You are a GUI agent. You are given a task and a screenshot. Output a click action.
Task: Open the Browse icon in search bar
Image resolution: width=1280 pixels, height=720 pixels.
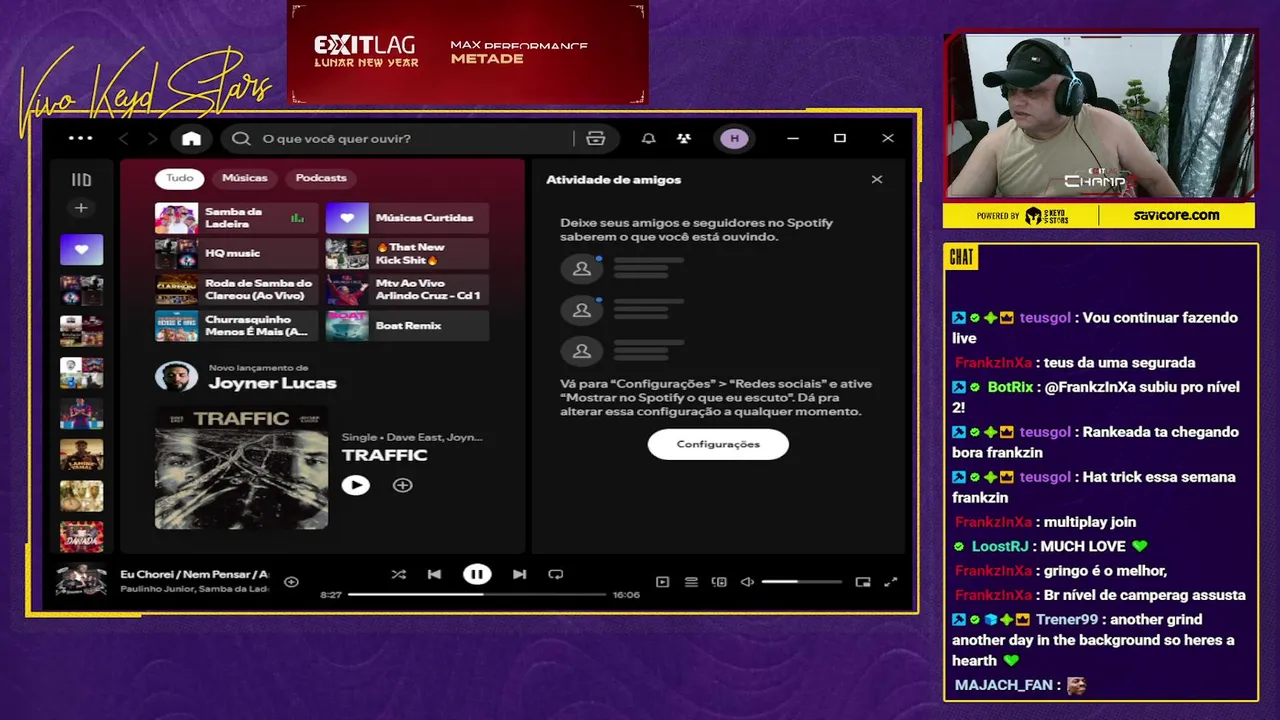point(596,138)
